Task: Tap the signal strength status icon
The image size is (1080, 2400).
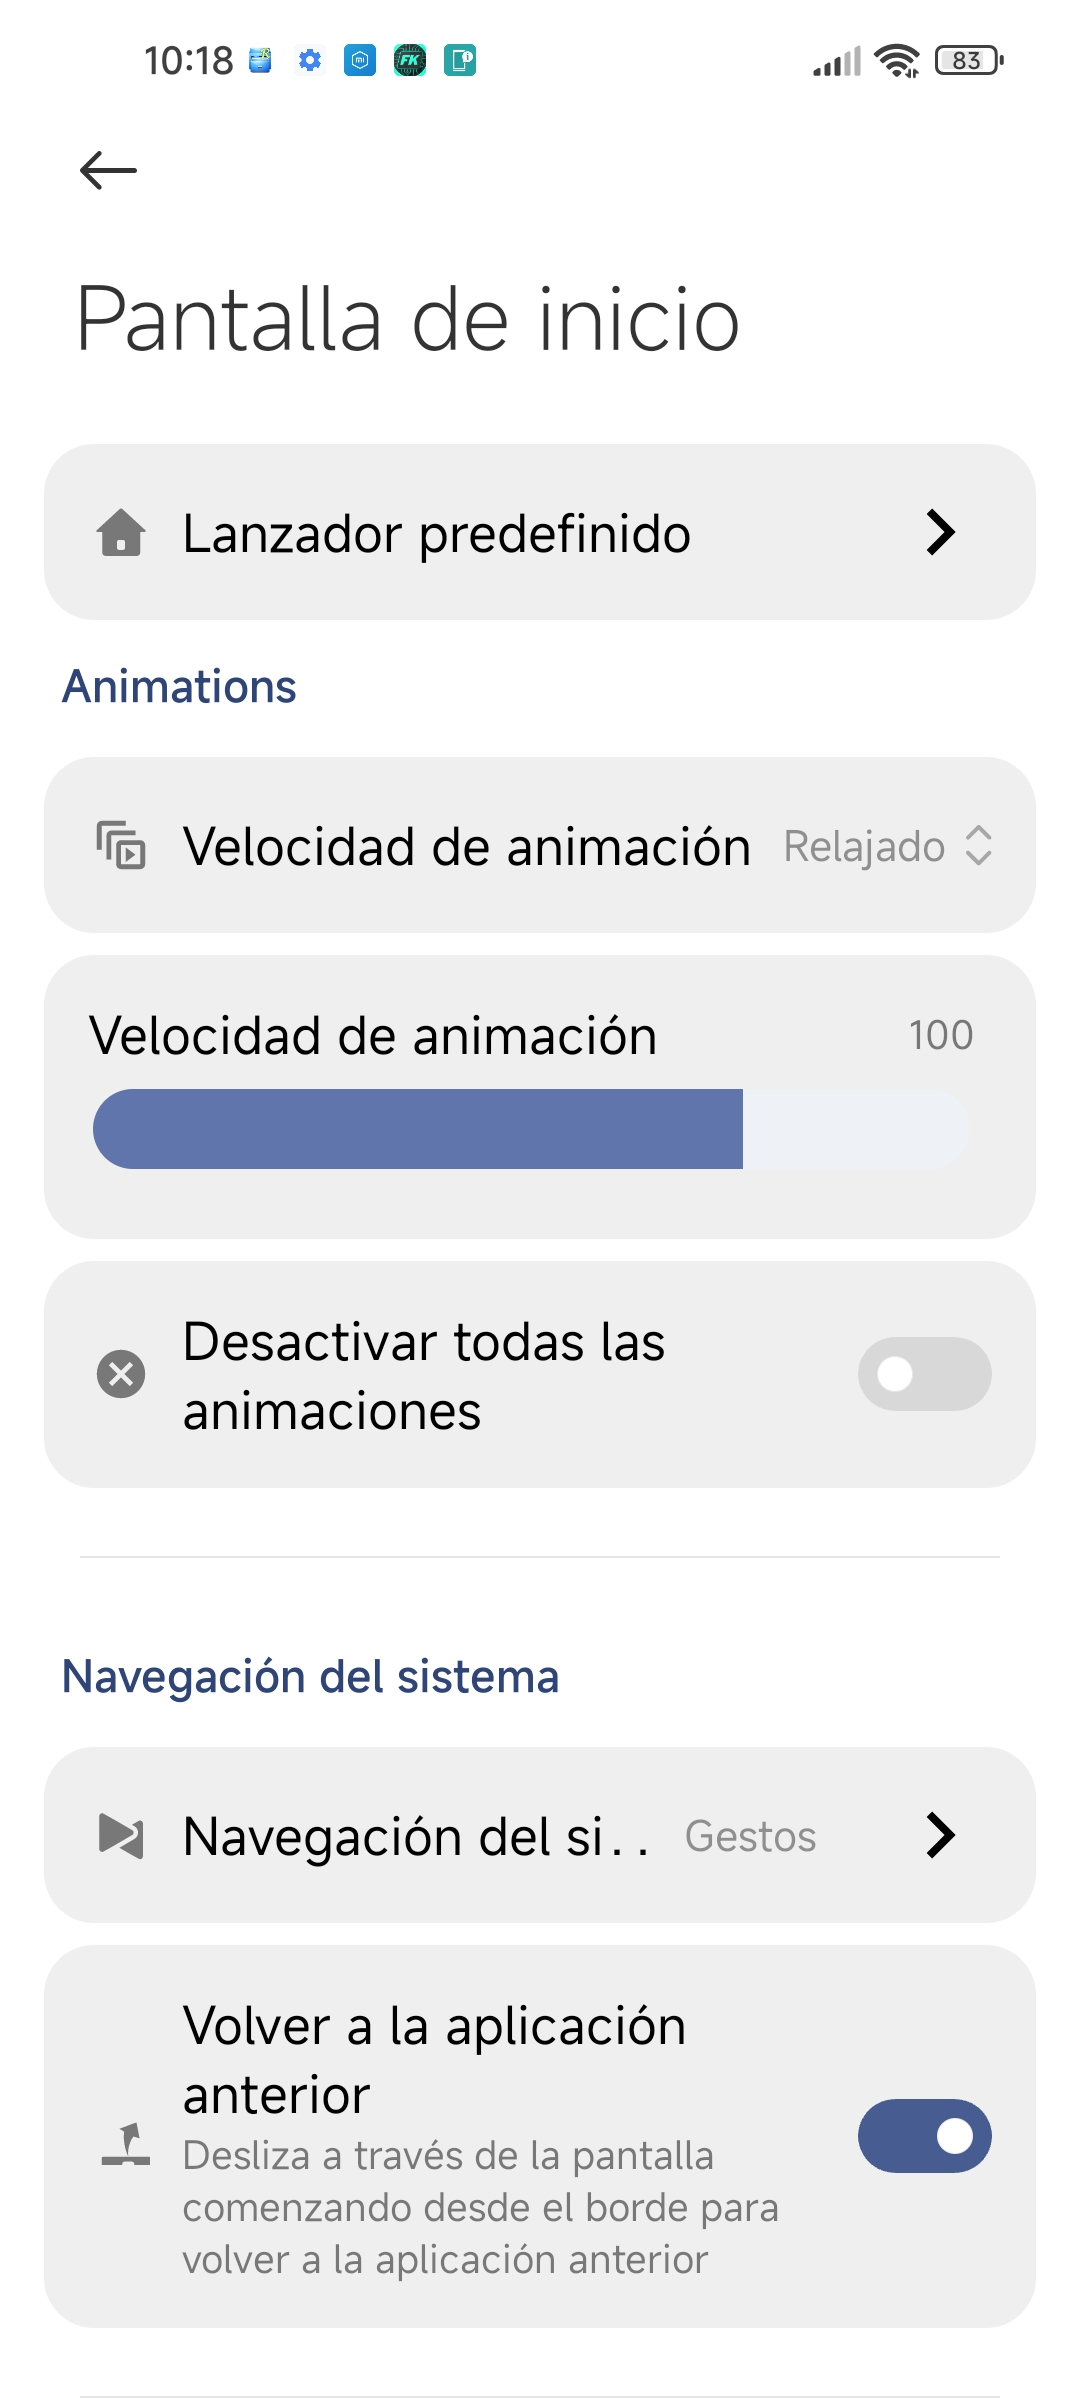Action: 837,62
